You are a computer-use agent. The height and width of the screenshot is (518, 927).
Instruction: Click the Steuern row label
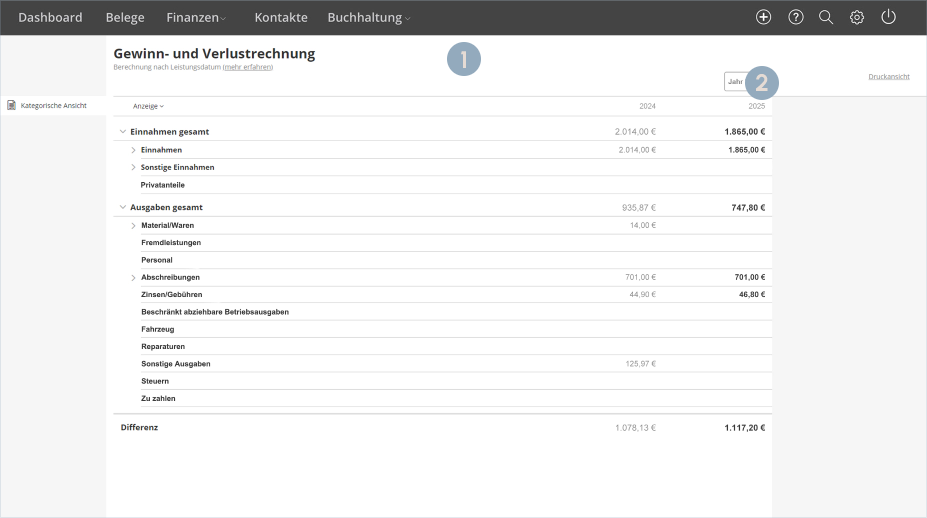[155, 381]
